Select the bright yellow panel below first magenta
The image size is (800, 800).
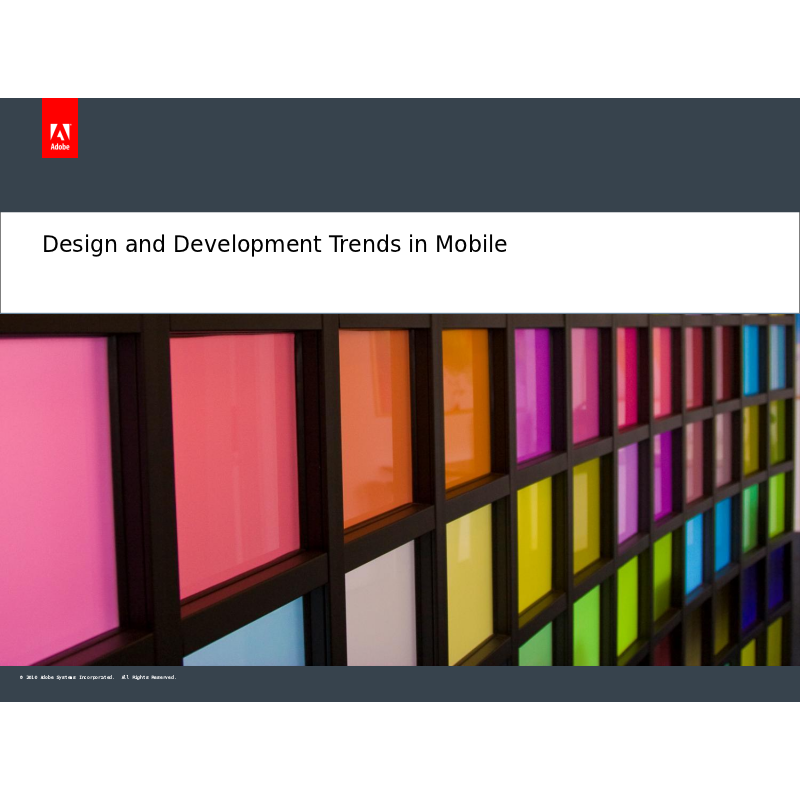(534, 544)
